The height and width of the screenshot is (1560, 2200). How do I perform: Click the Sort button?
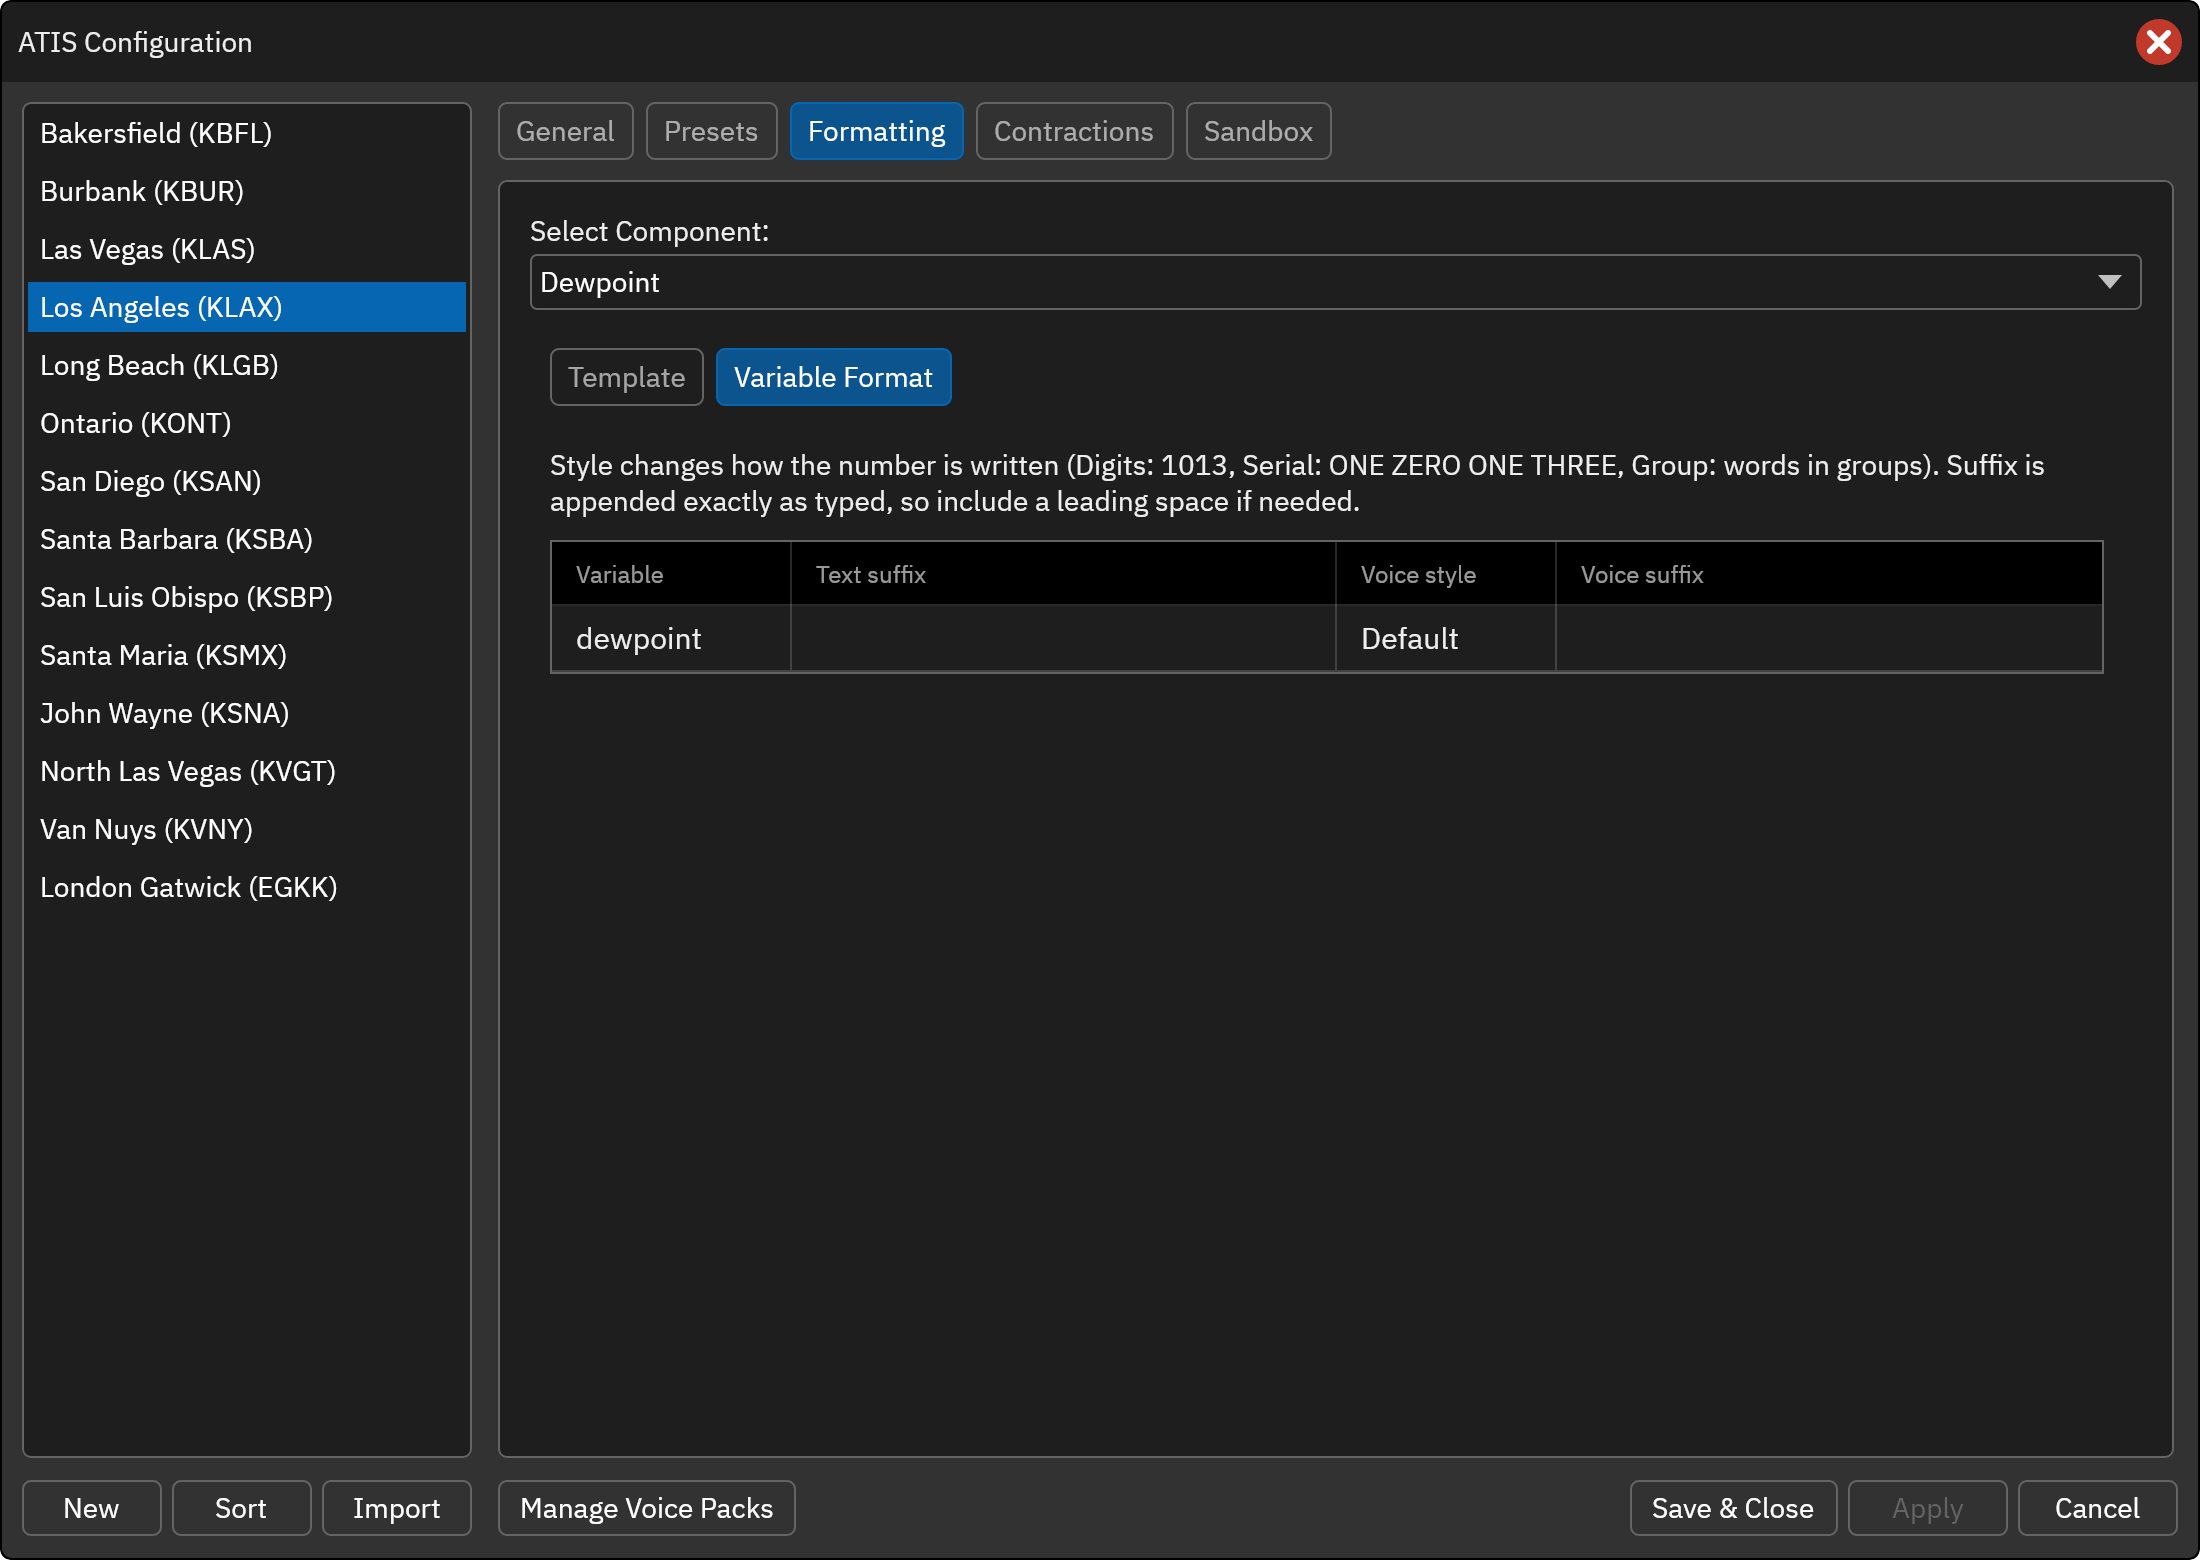click(x=241, y=1508)
